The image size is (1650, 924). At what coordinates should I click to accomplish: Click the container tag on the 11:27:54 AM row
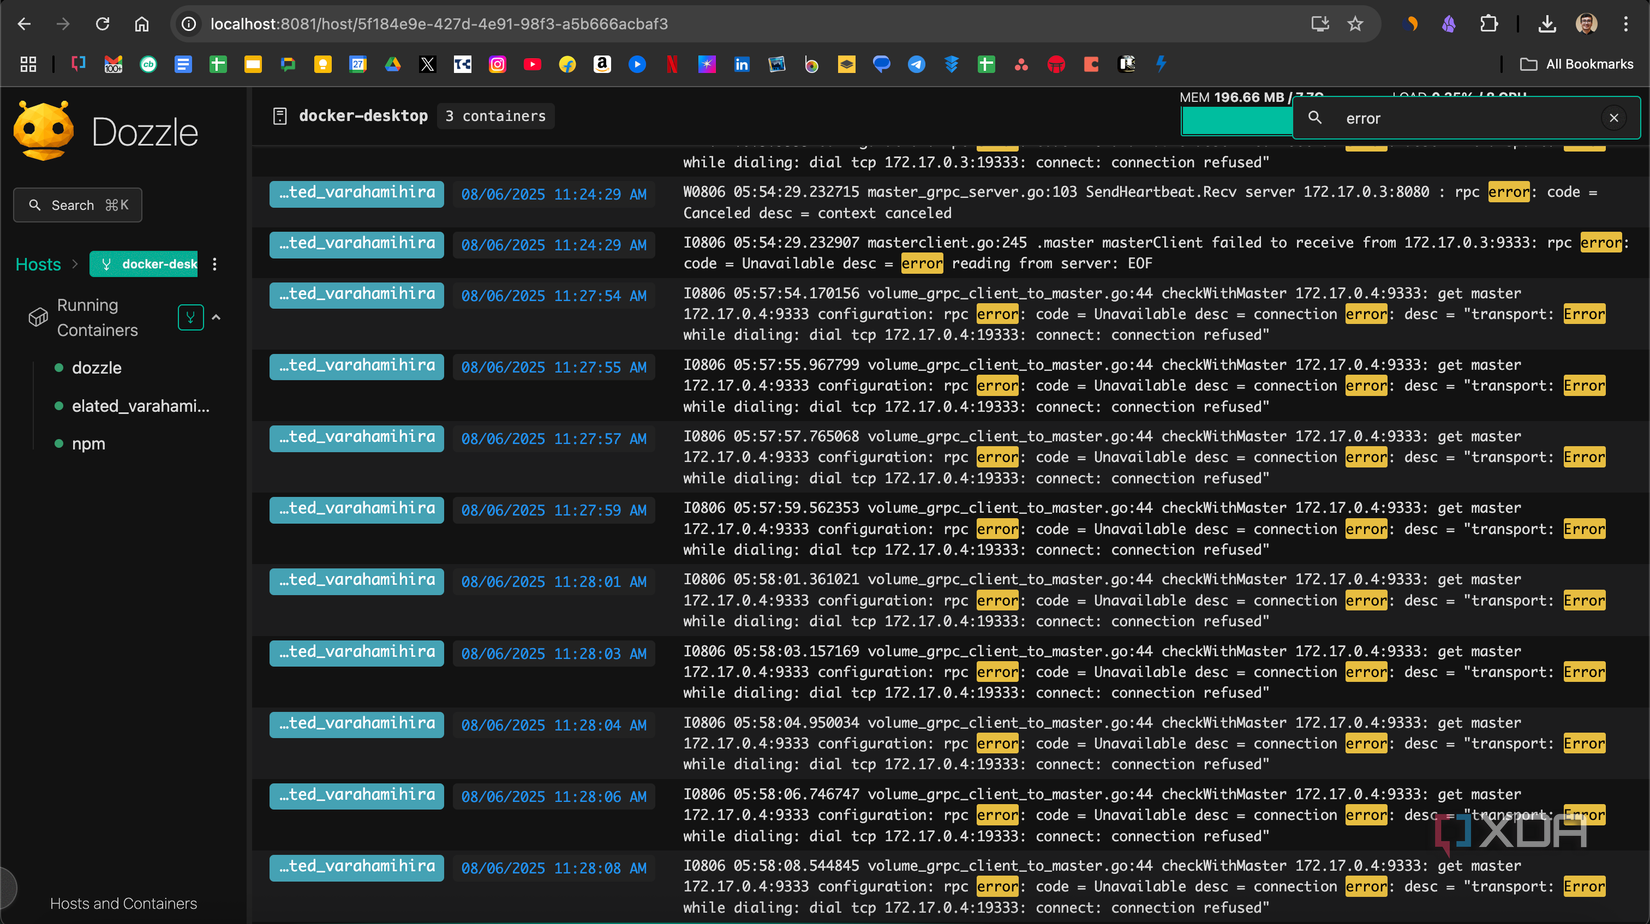tap(357, 295)
